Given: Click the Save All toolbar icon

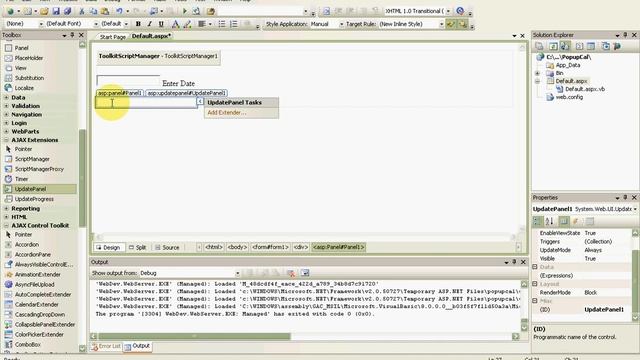Looking at the screenshot, I should coord(67,11).
